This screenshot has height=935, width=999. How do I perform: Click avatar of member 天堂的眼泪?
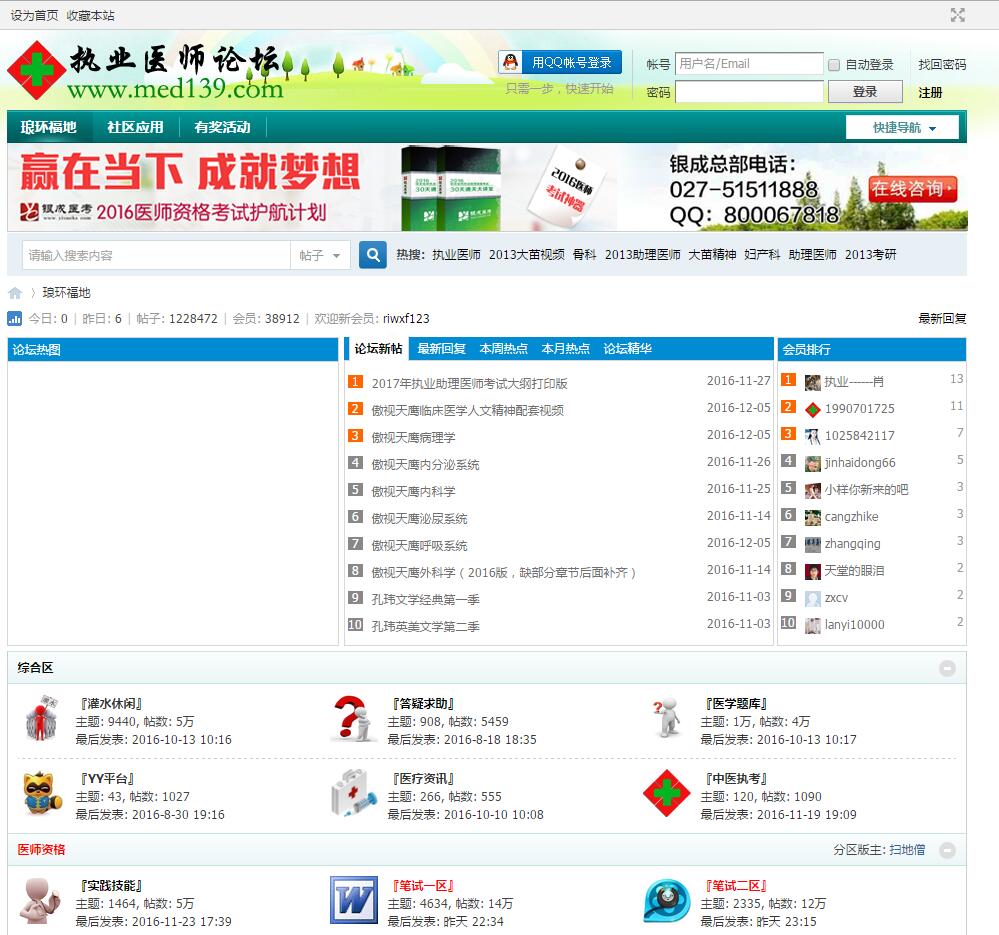pos(812,571)
